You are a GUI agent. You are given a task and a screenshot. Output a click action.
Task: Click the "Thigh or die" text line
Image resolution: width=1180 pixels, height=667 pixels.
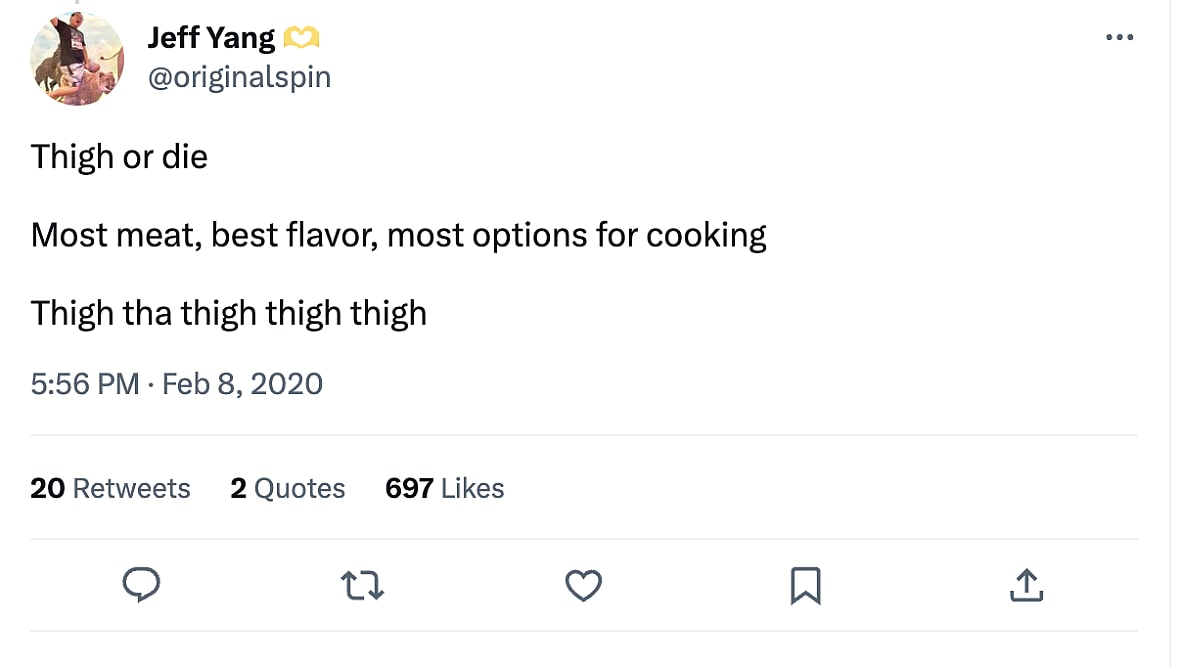[119, 157]
